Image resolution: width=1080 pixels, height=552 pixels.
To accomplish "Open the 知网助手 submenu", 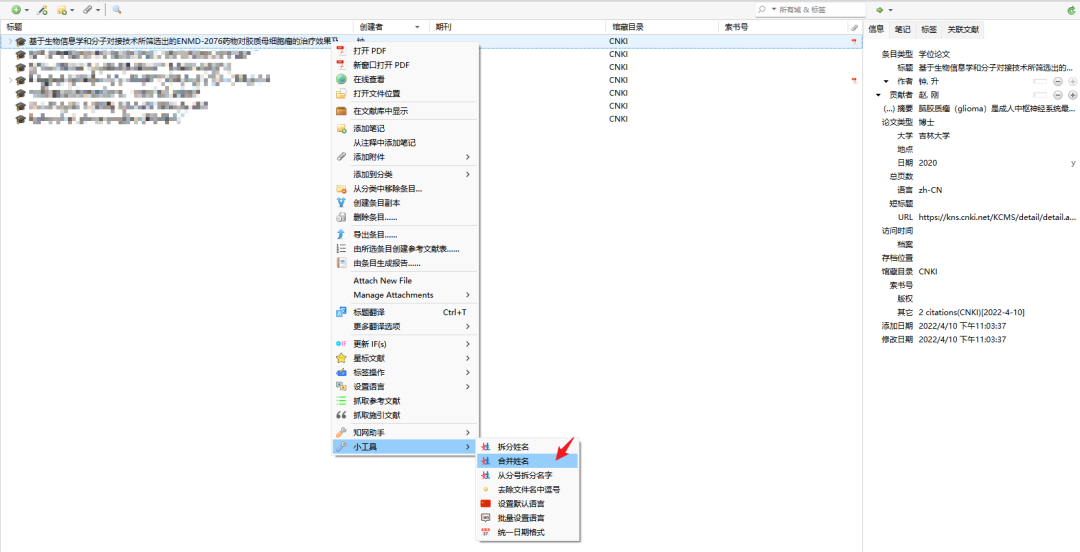I will 406,433.
